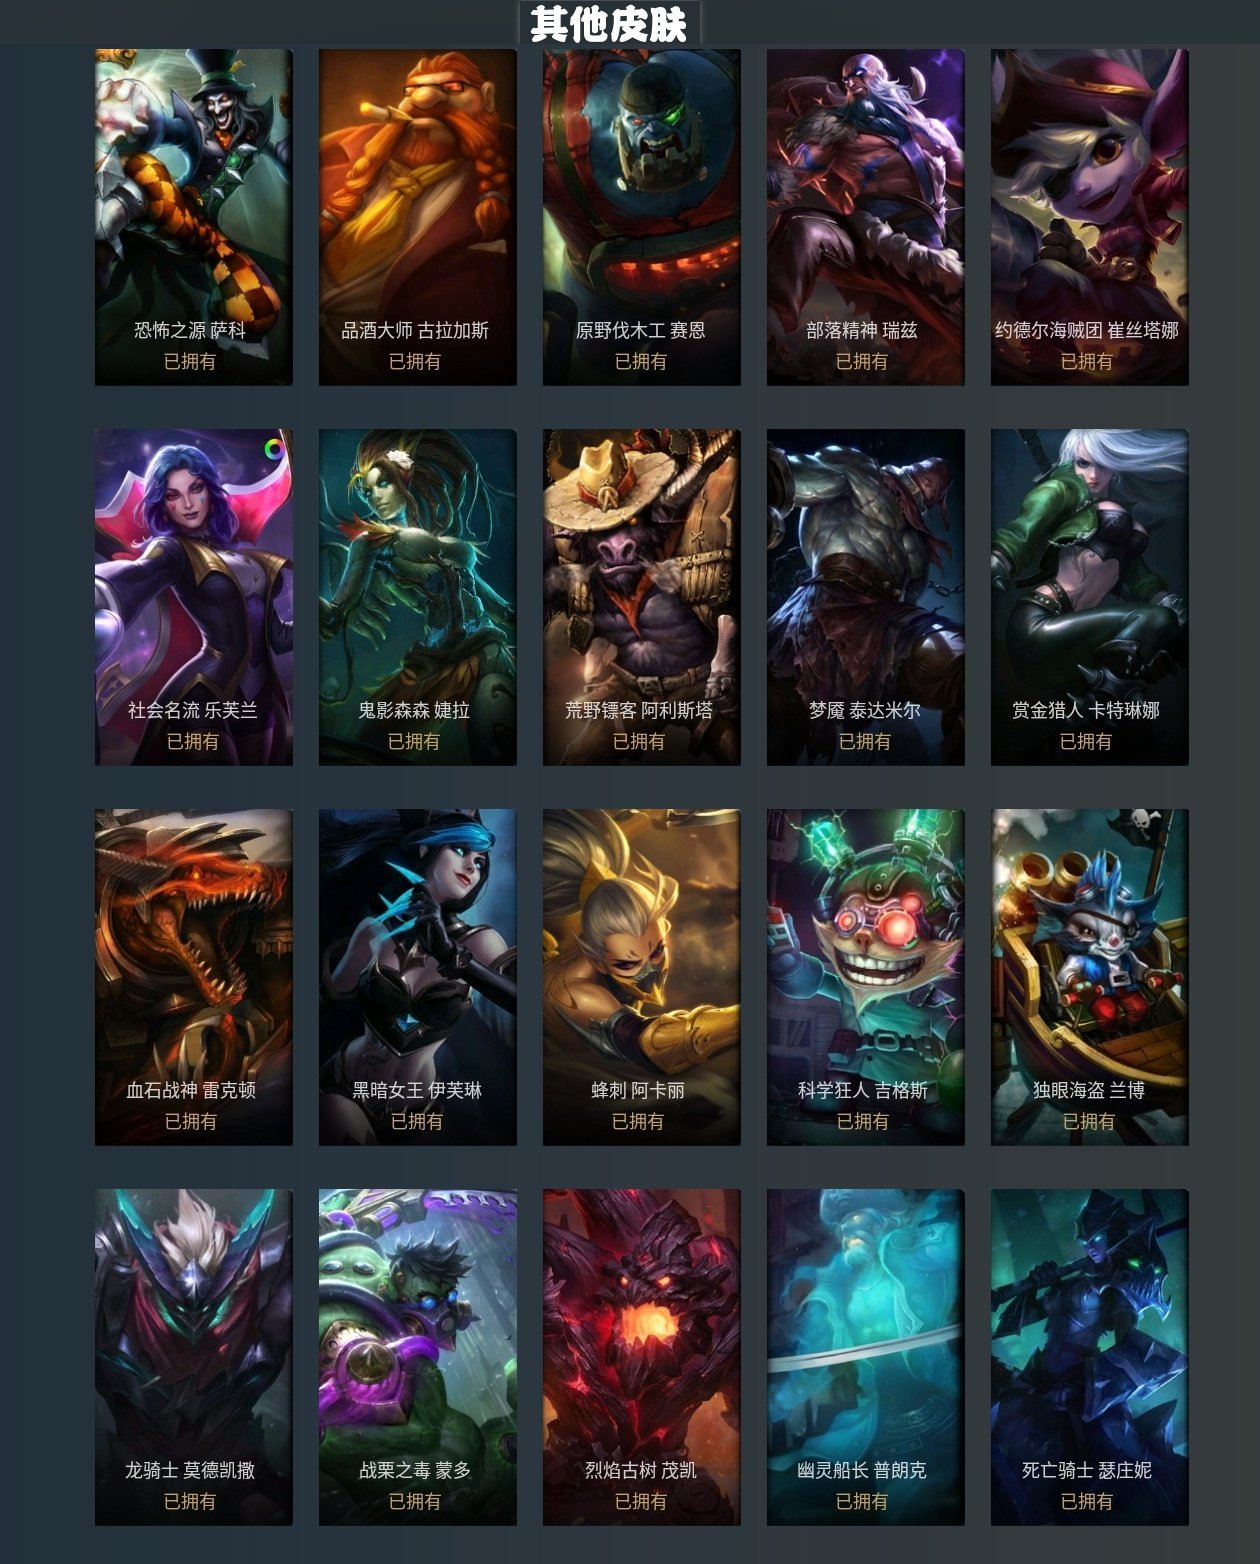Open the 蜂刺 阿卡丽 skin card
Viewport: 1260px width, 1564px height.
[x=642, y=977]
